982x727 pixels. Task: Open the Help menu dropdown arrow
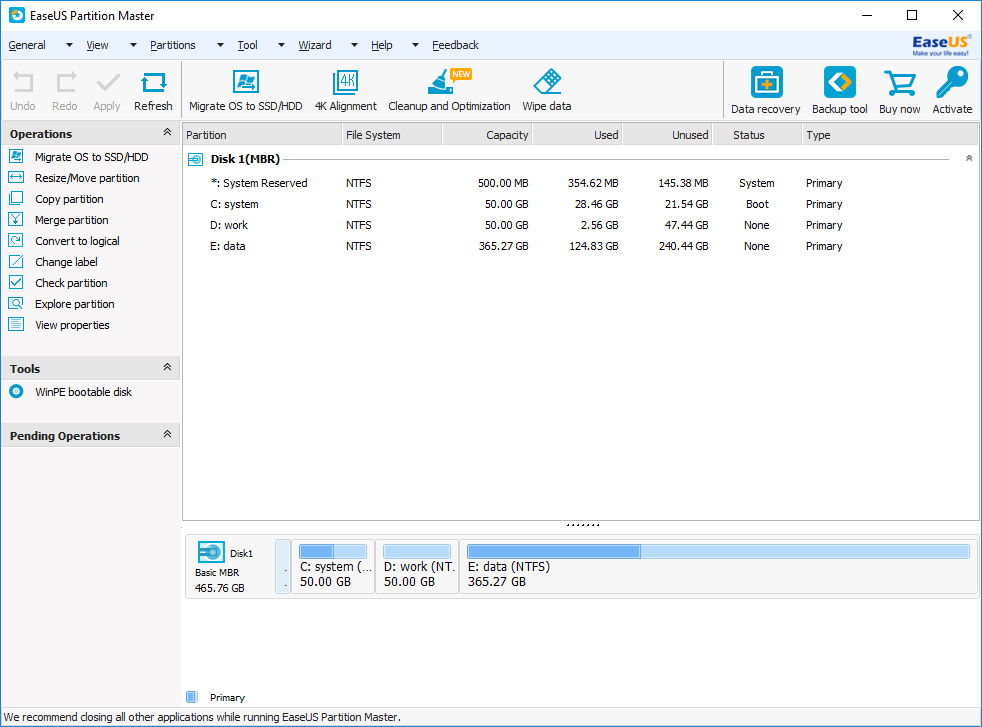[415, 45]
